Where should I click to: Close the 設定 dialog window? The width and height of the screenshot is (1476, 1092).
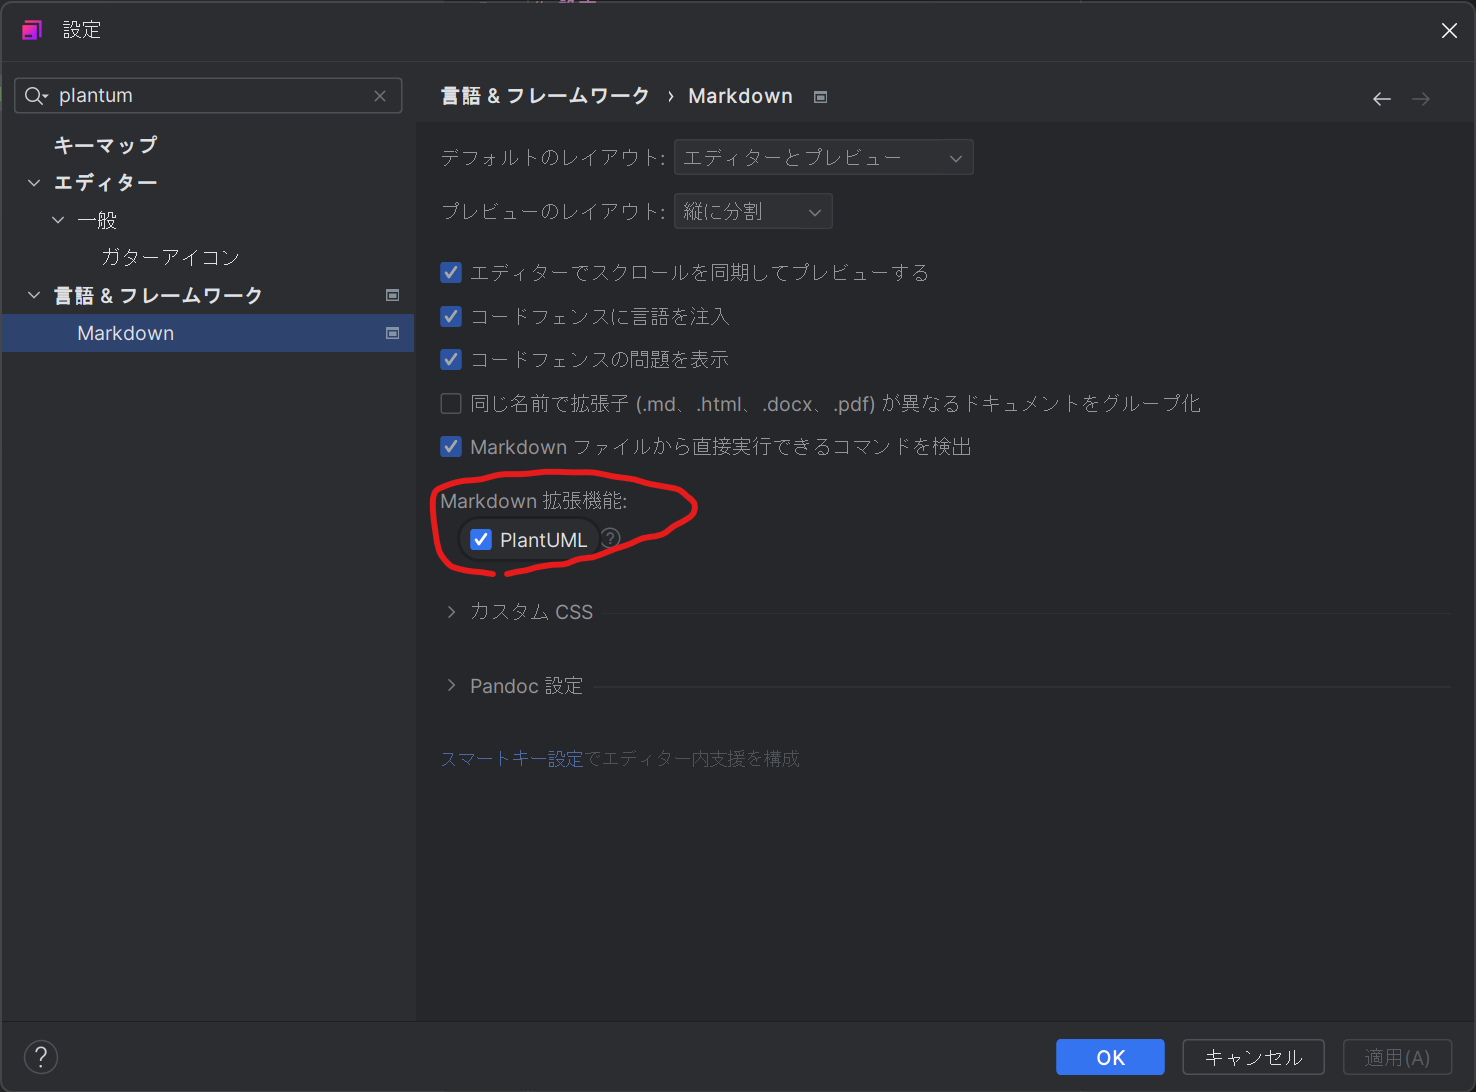(x=1449, y=31)
